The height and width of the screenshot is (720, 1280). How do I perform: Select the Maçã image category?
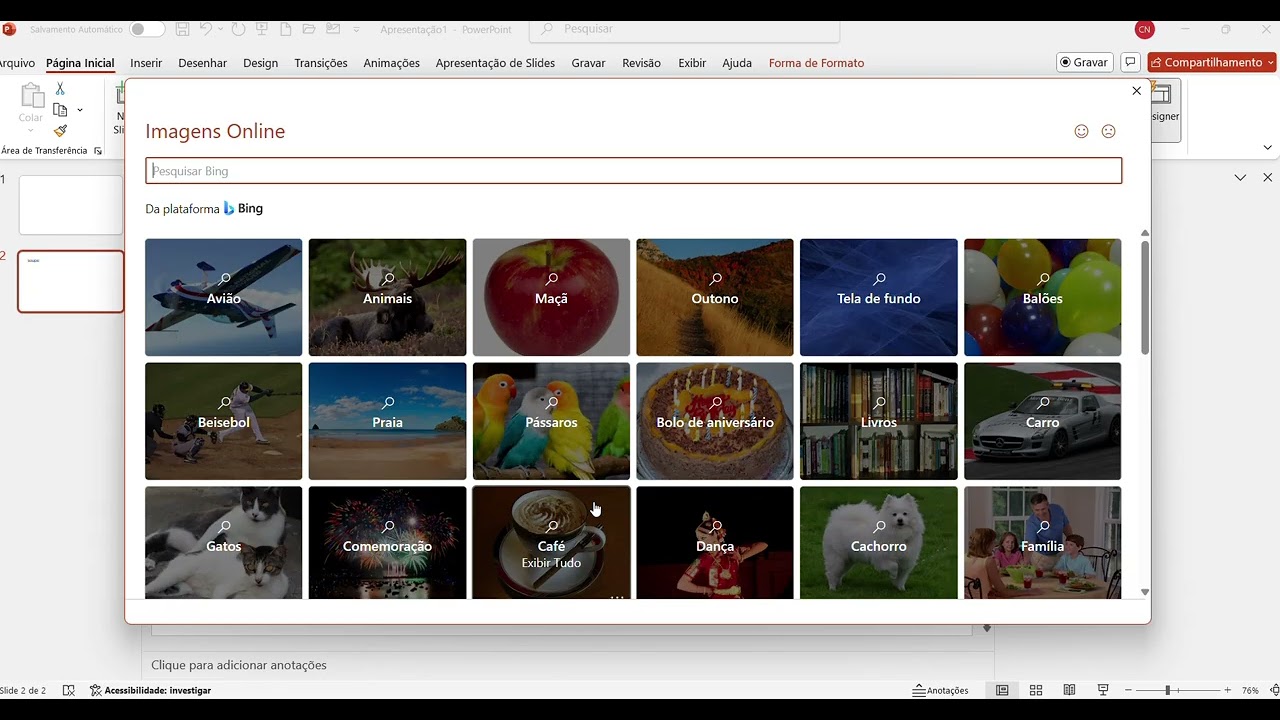[551, 297]
